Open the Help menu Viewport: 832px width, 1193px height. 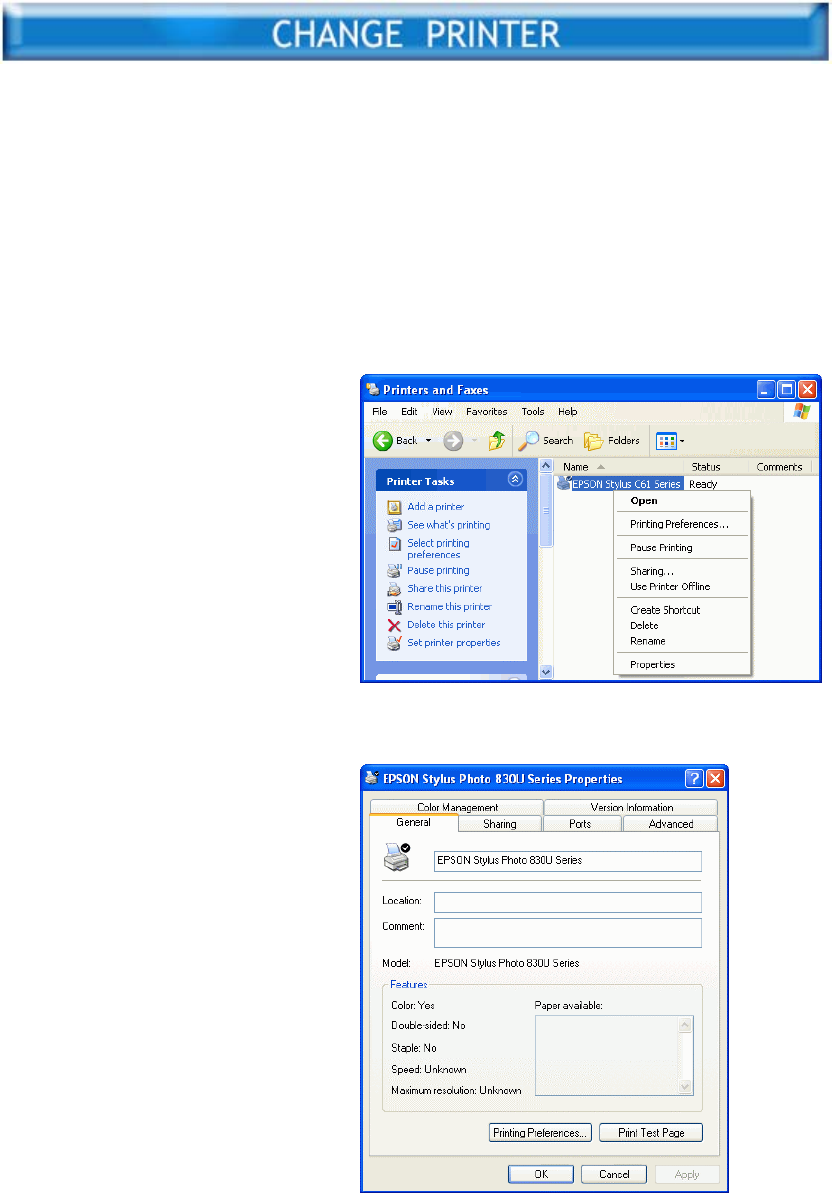click(567, 412)
